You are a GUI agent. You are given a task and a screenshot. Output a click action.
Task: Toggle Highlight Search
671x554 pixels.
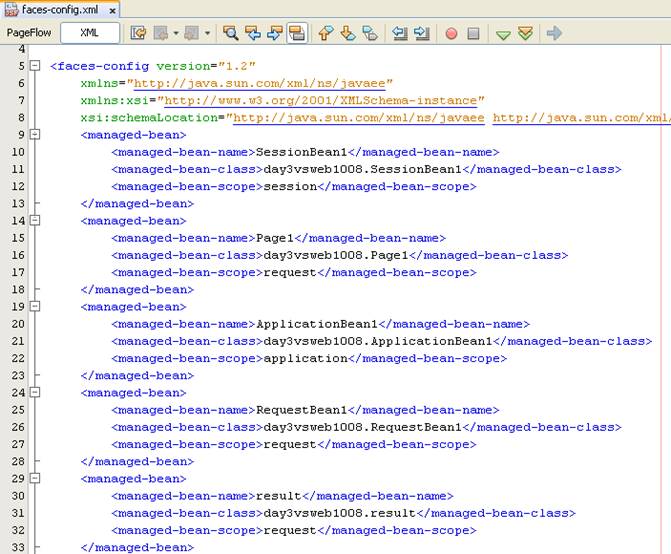coord(297,33)
